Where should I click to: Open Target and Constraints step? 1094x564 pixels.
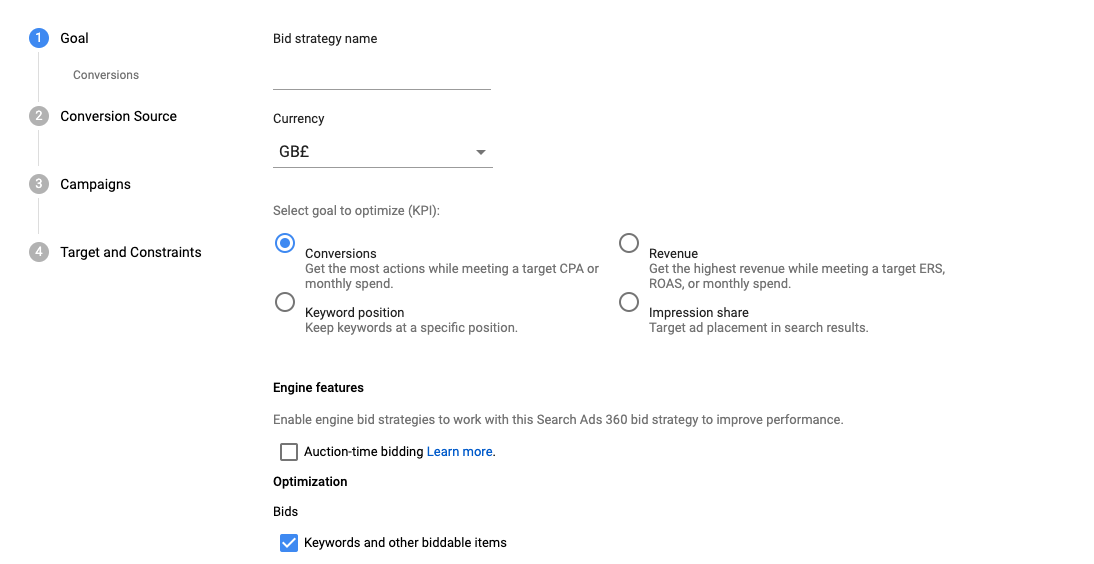[x=130, y=252]
